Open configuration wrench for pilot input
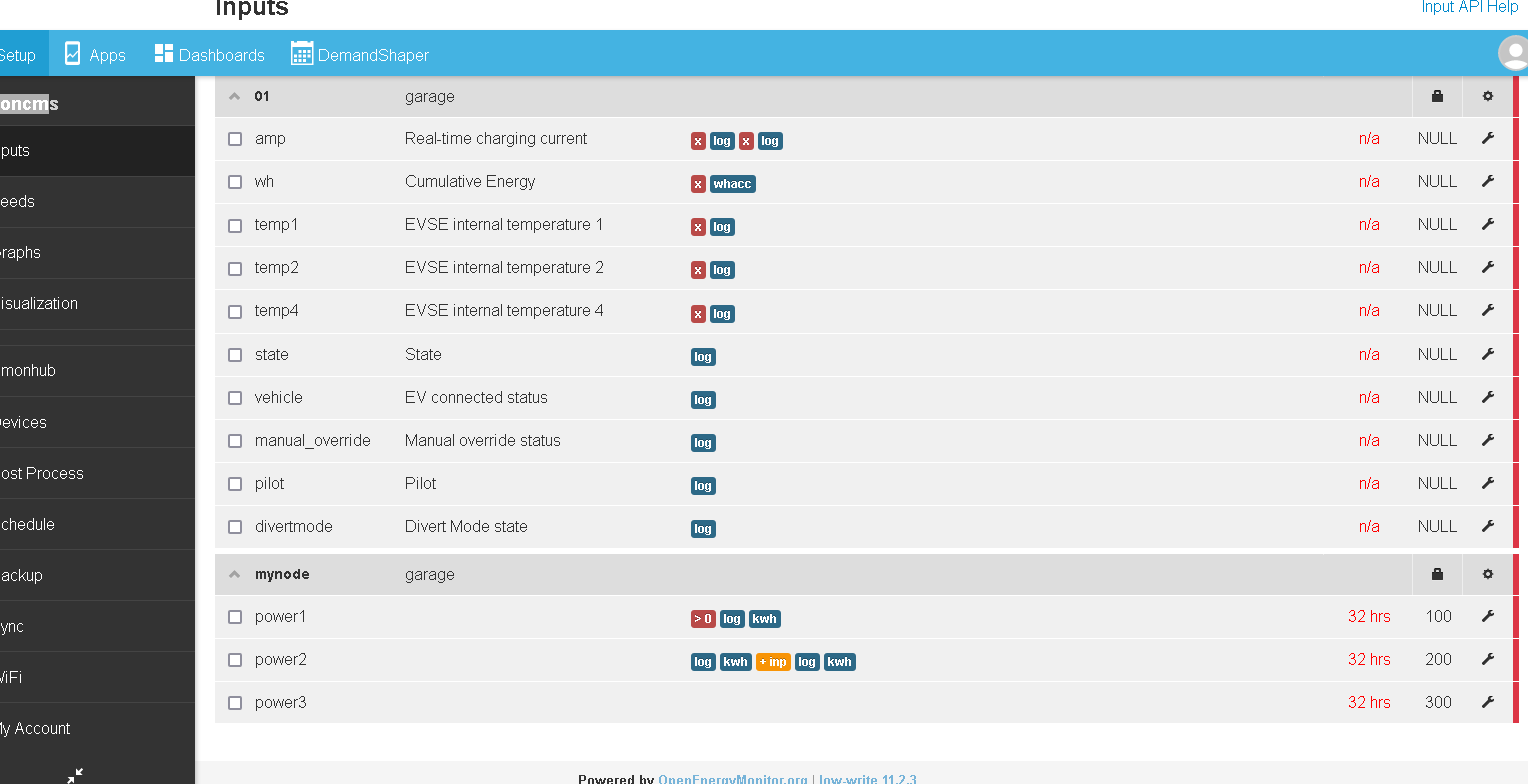Image resolution: width=1528 pixels, height=784 pixels. 1488,484
